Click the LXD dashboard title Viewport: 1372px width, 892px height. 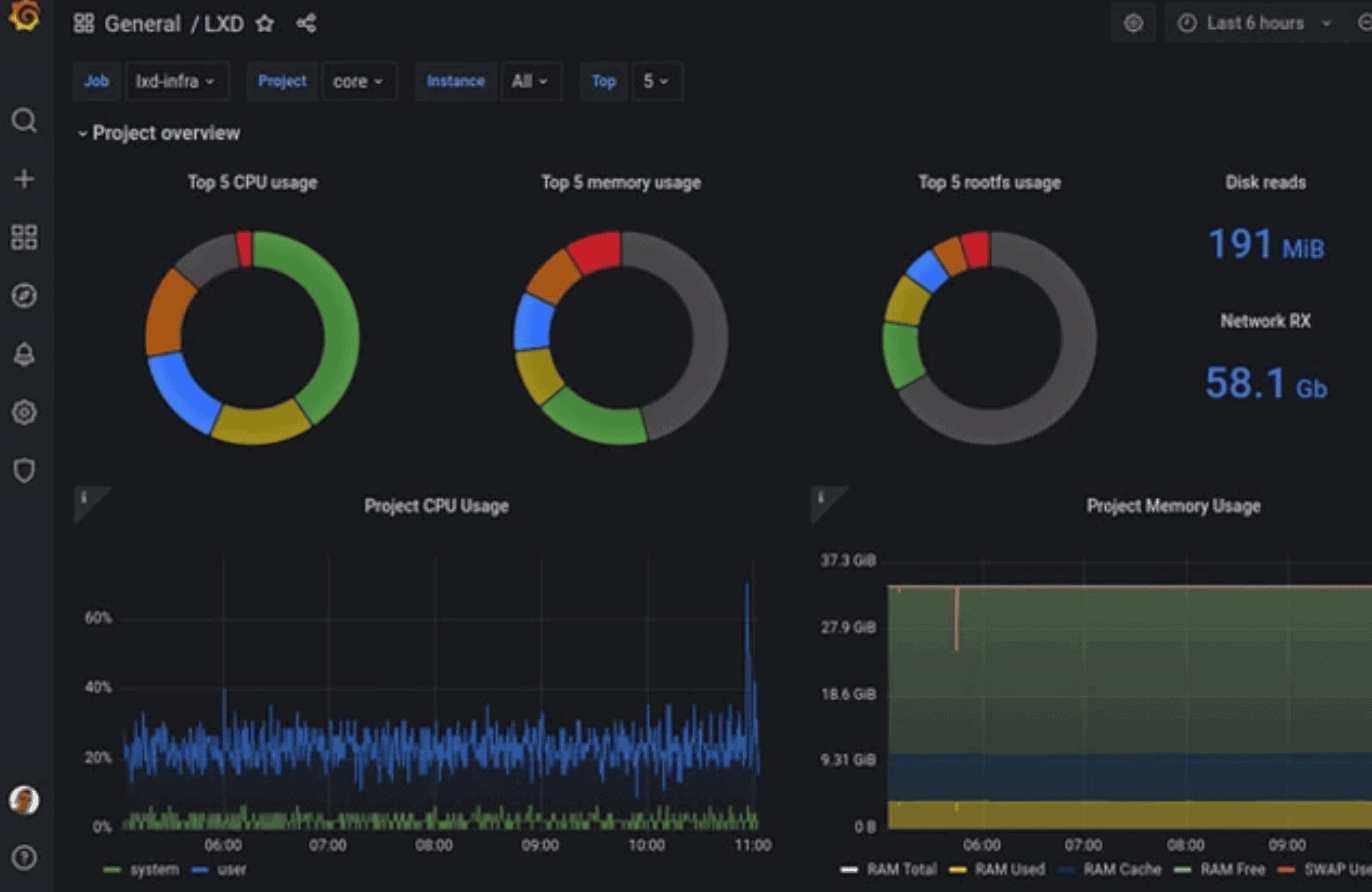(x=224, y=23)
